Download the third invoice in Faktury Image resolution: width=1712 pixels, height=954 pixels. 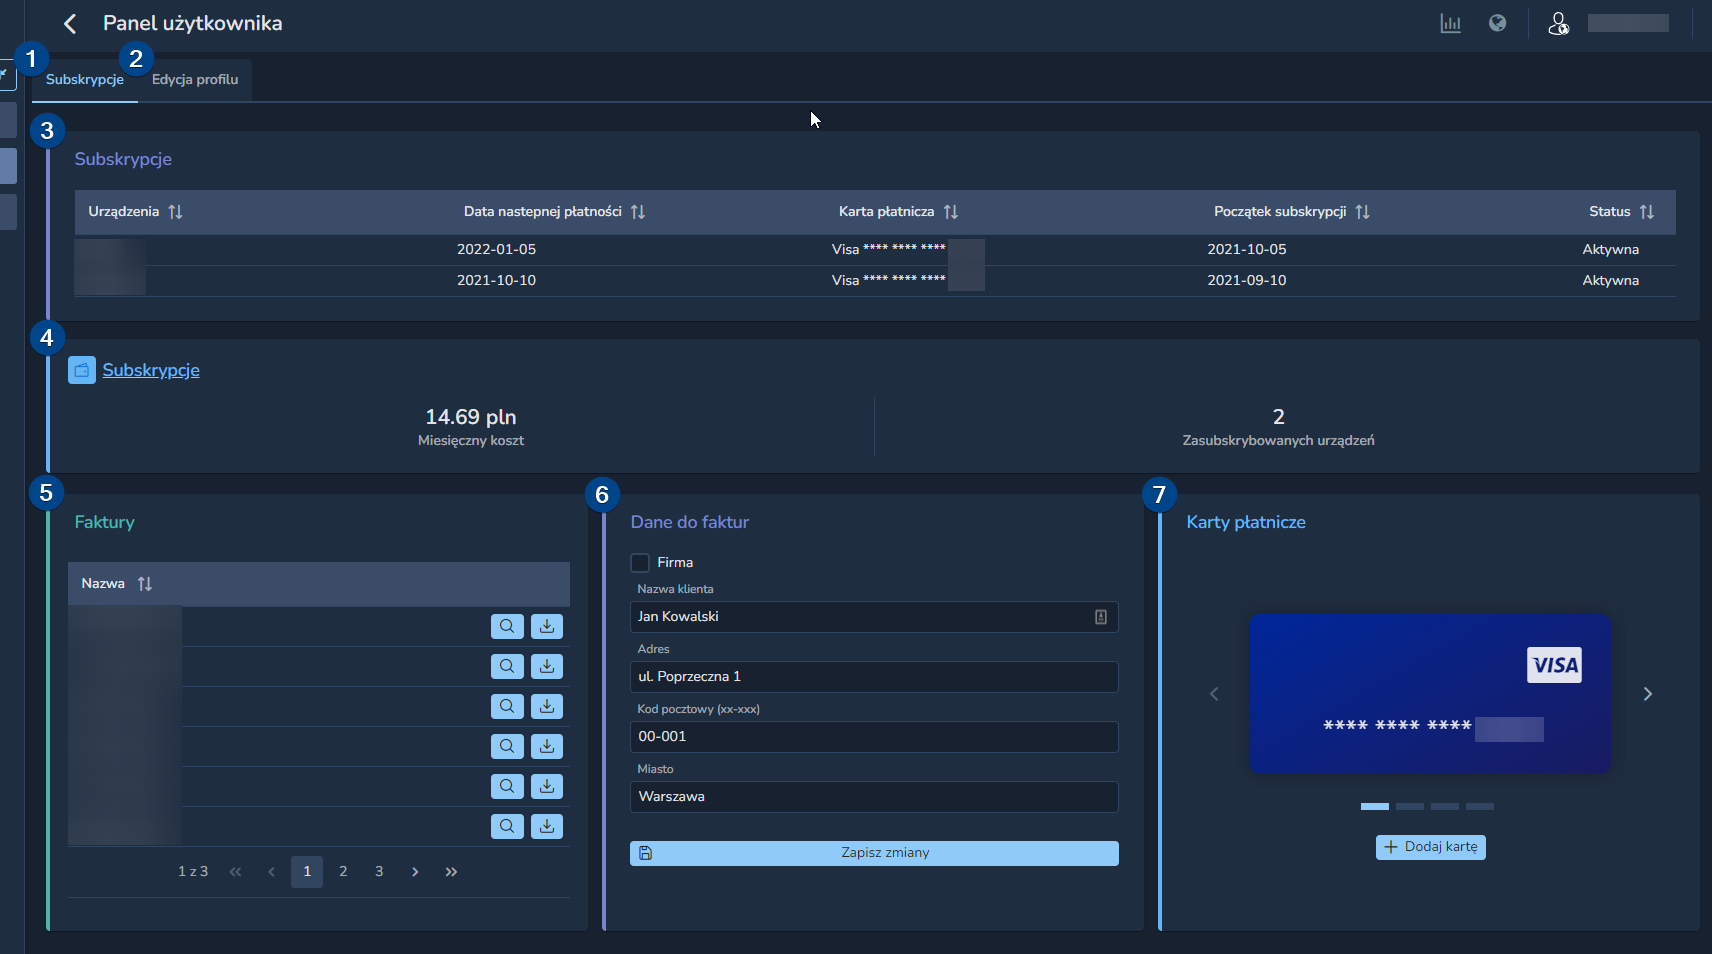coord(547,707)
